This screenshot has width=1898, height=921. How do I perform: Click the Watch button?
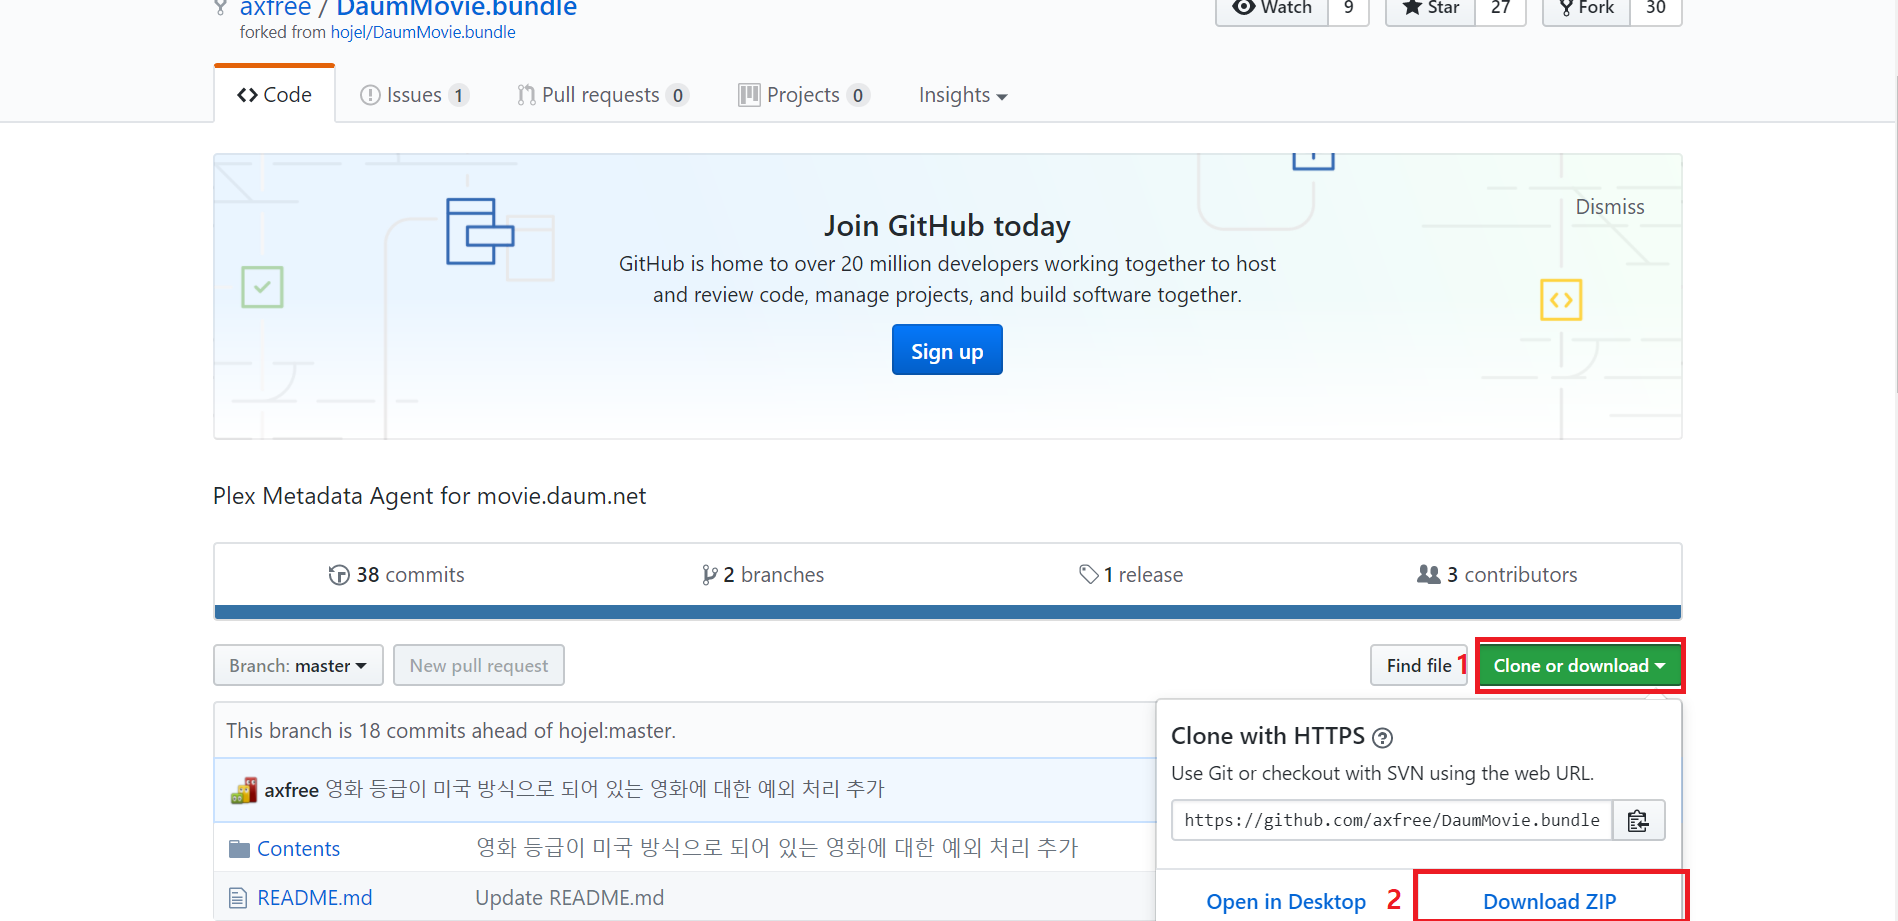click(x=1272, y=9)
